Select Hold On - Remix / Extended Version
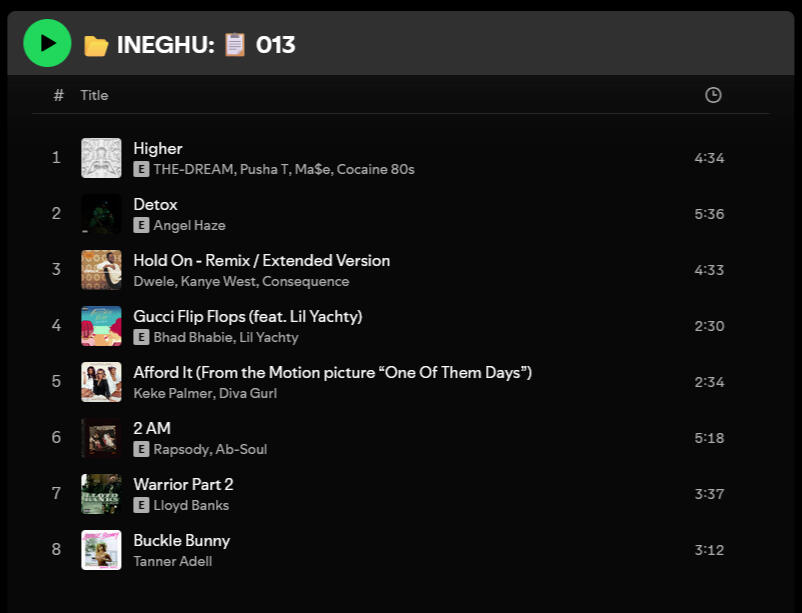Screen dimensions: 802x613 coord(261,260)
